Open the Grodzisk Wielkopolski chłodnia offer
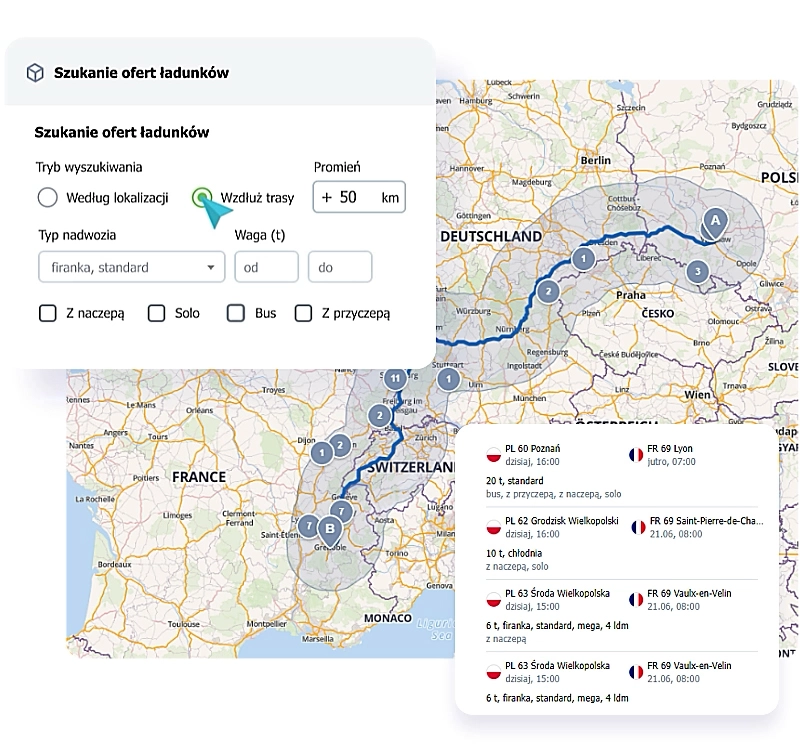The image size is (800, 752). point(621,543)
